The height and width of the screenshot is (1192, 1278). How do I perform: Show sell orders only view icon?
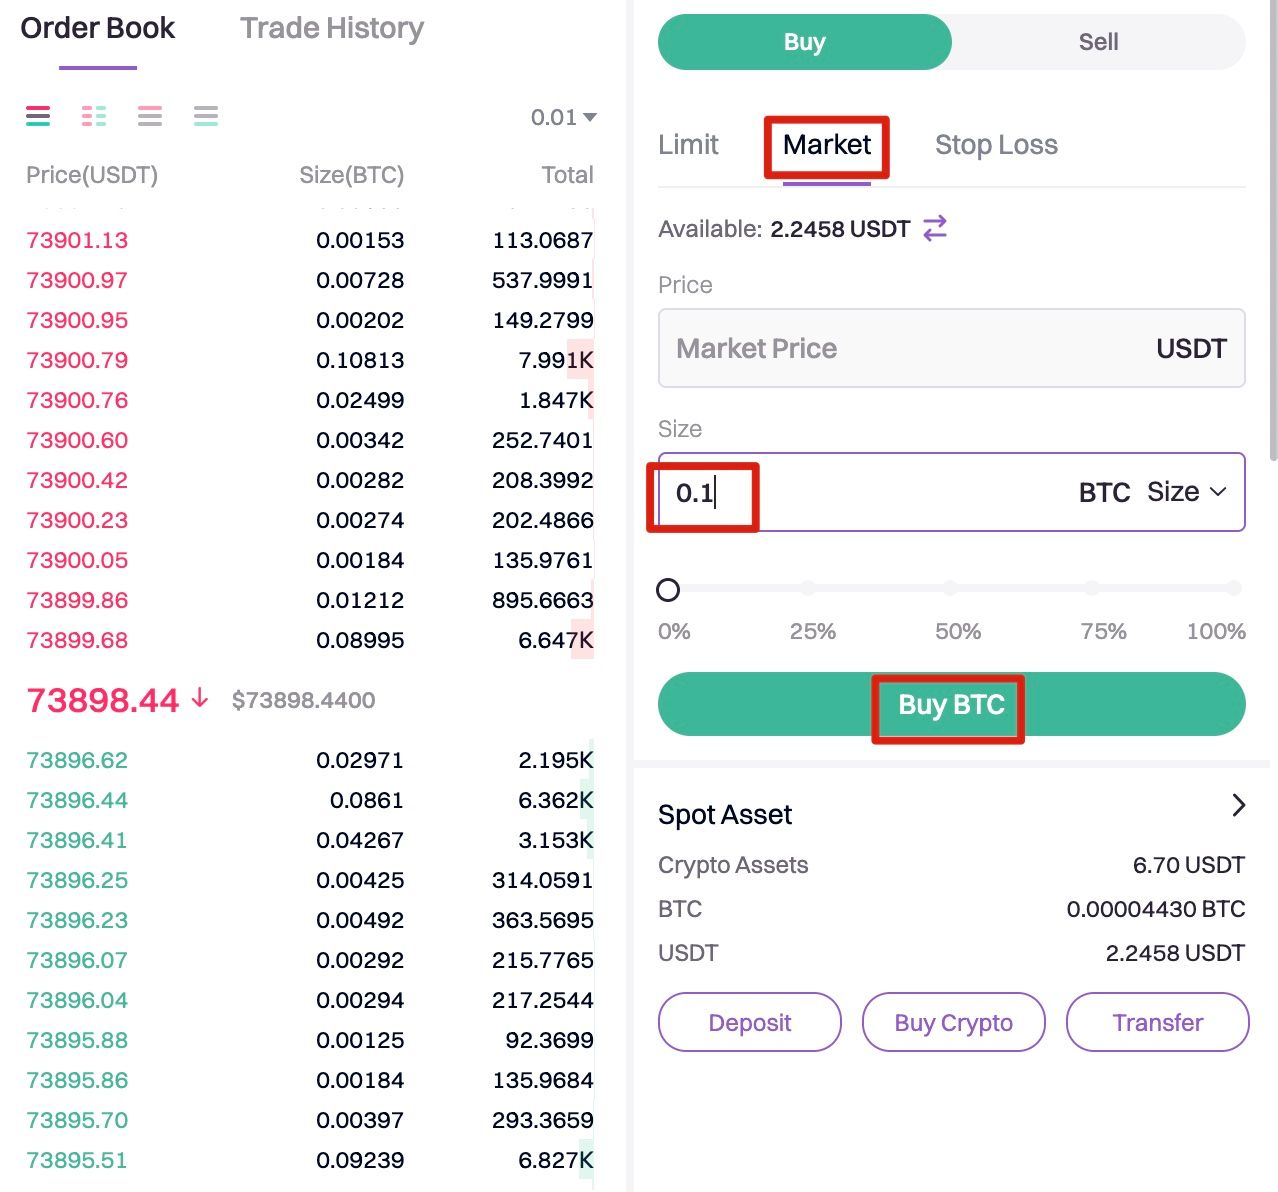pyautogui.click(x=150, y=116)
